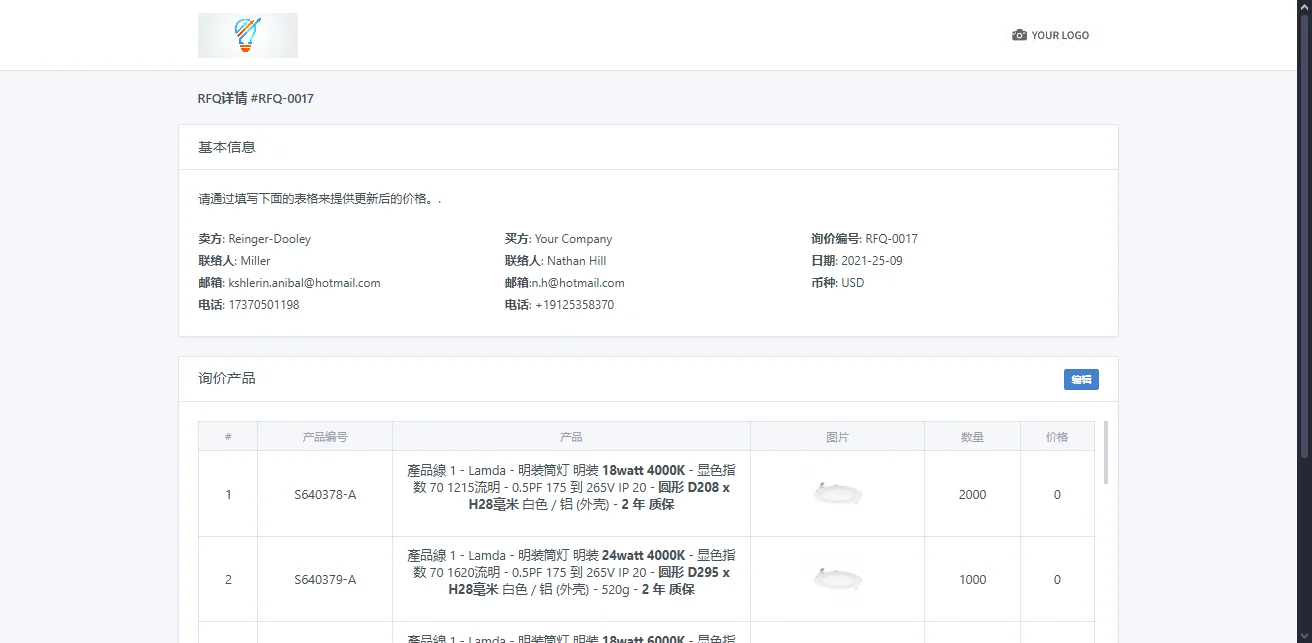
Task: Click the price value 0 for row 1
Action: [1057, 493]
